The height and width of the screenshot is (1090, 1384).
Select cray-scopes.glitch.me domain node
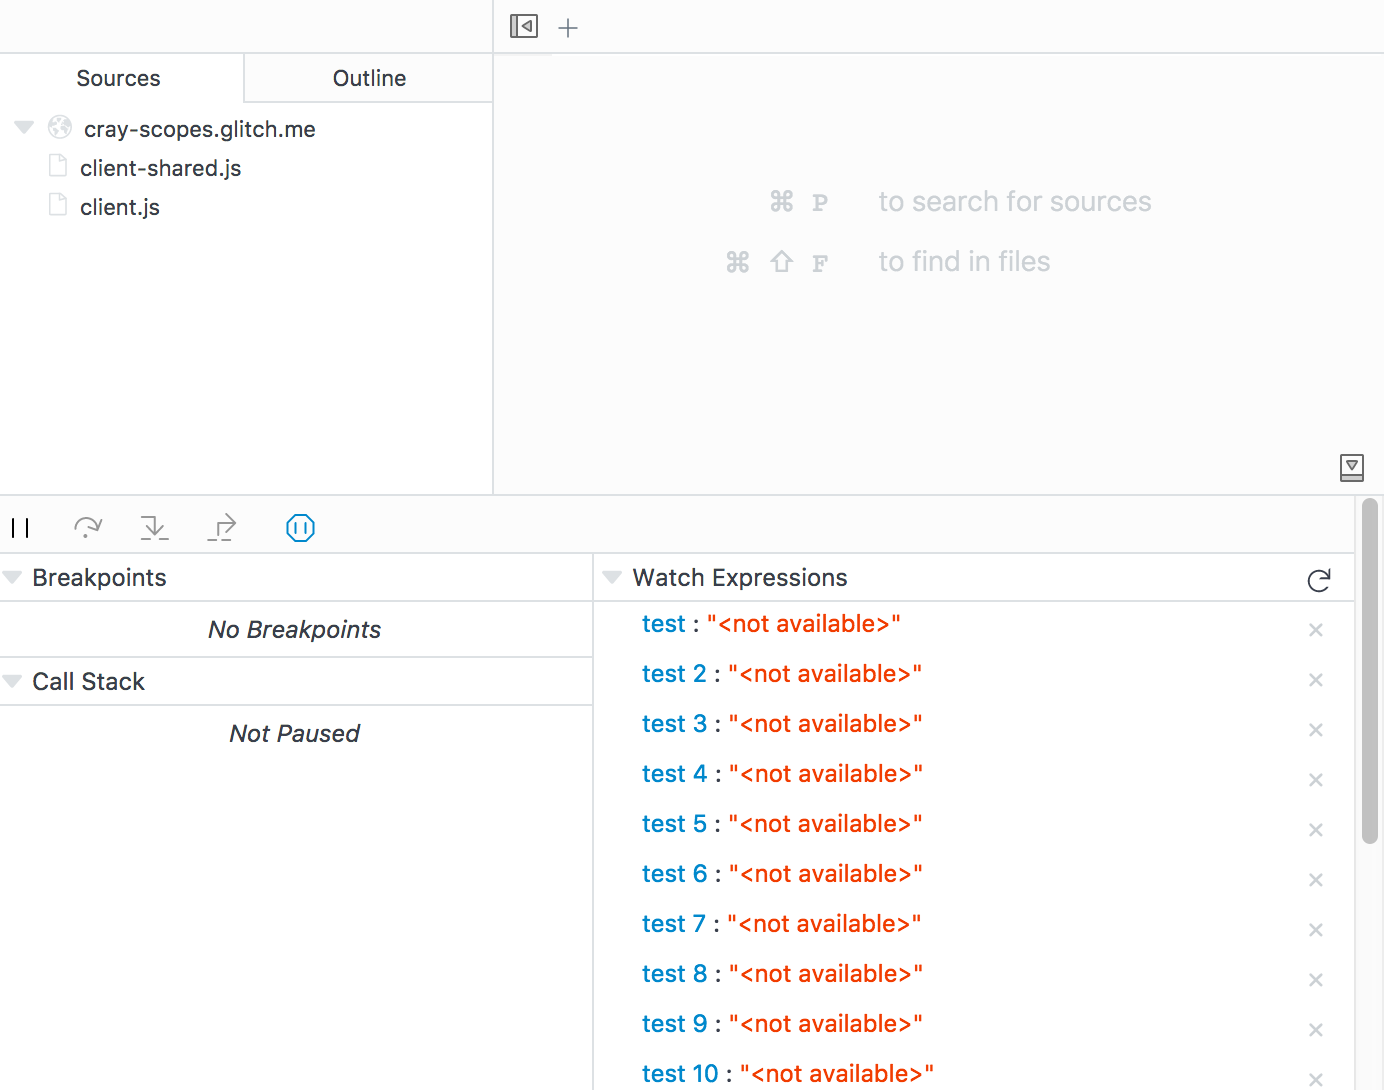(x=200, y=129)
